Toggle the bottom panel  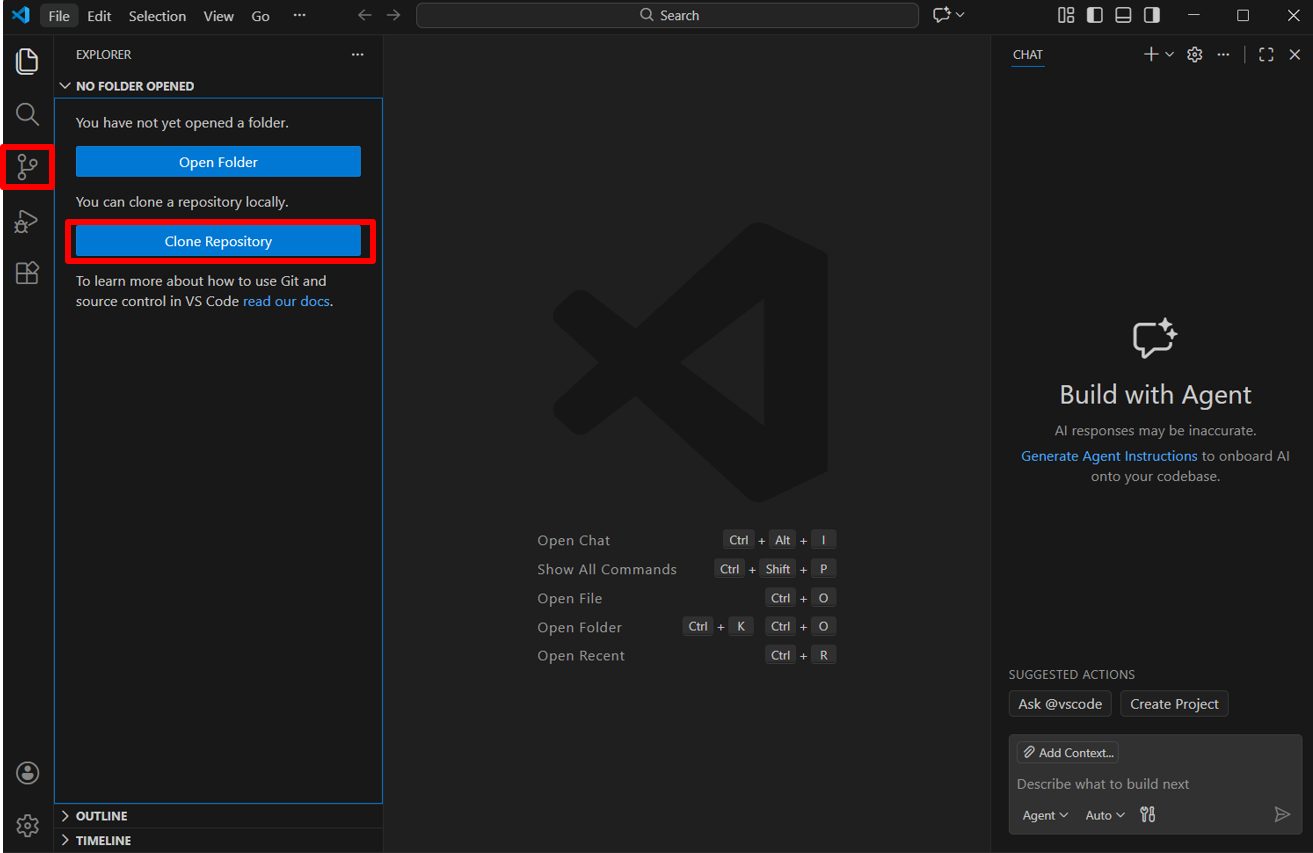click(x=1124, y=15)
